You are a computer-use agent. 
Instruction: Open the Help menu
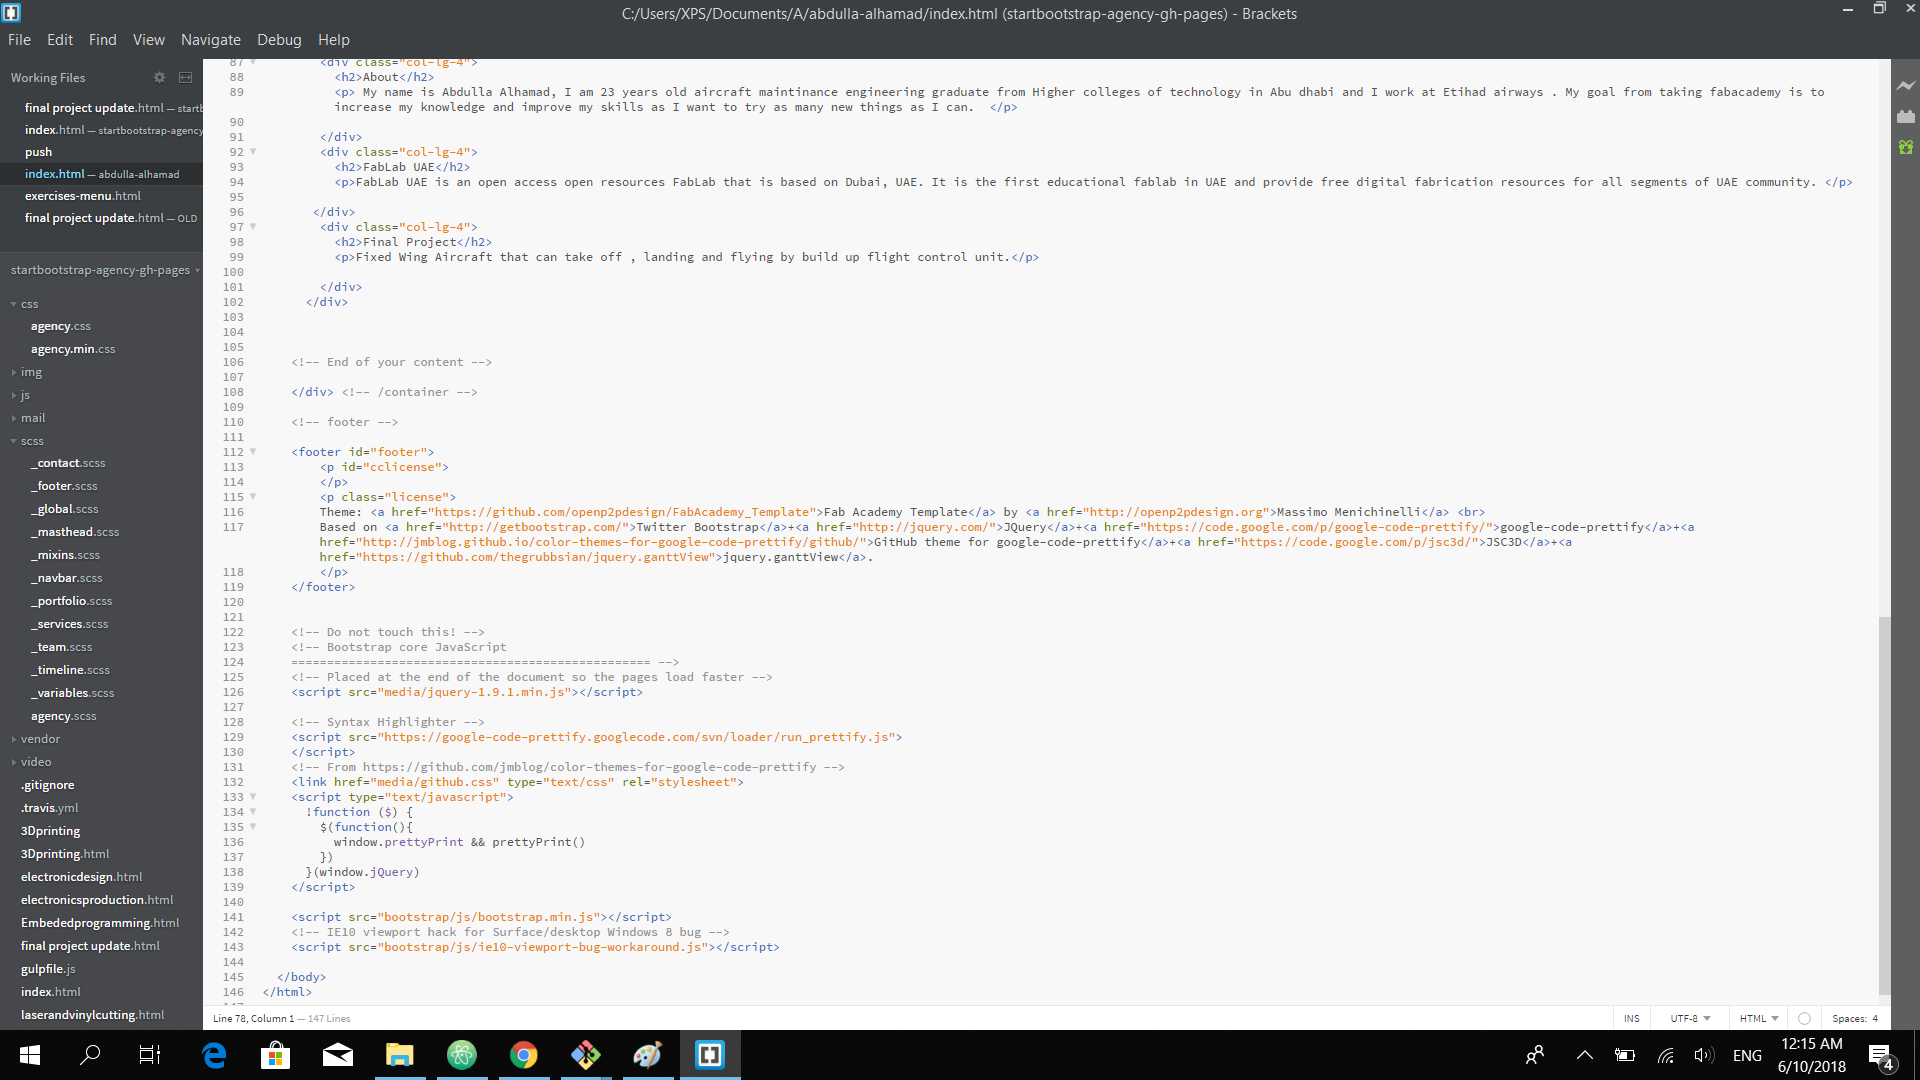click(334, 40)
